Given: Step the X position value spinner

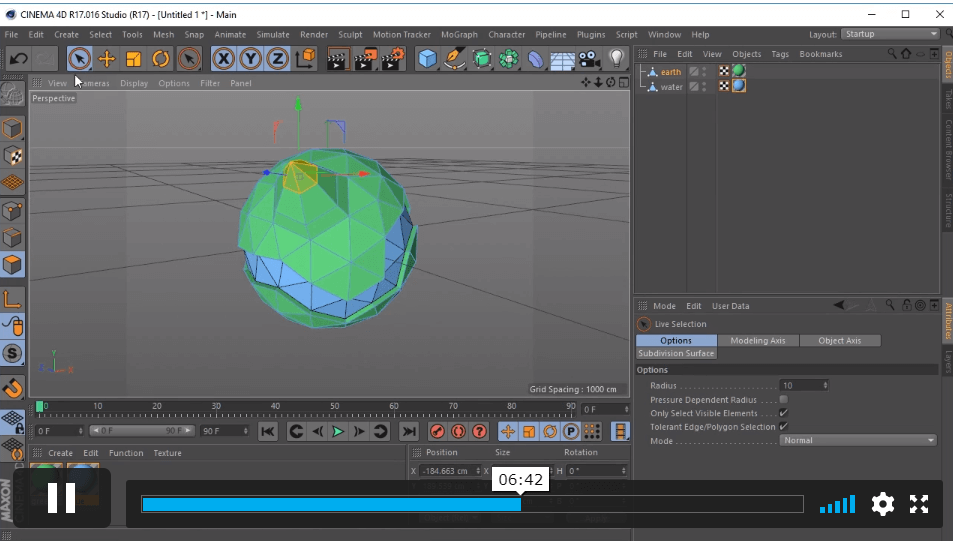Looking at the screenshot, I should [478, 471].
